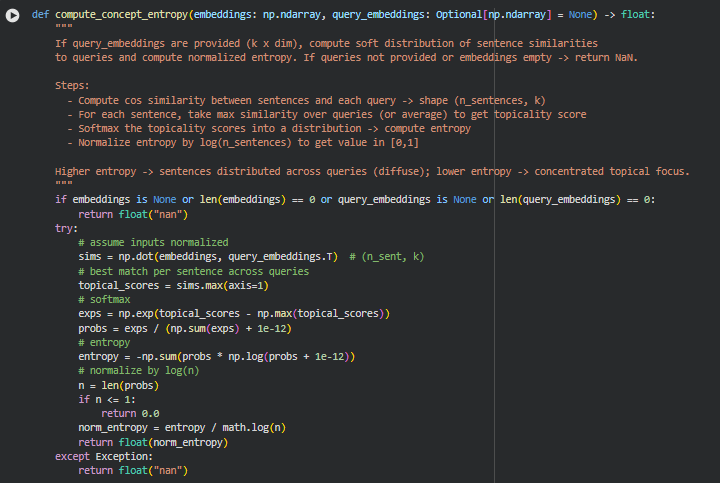The height and width of the screenshot is (483, 720).
Task: Run the compute_concept_entropy code cell
Action: (x=13, y=17)
